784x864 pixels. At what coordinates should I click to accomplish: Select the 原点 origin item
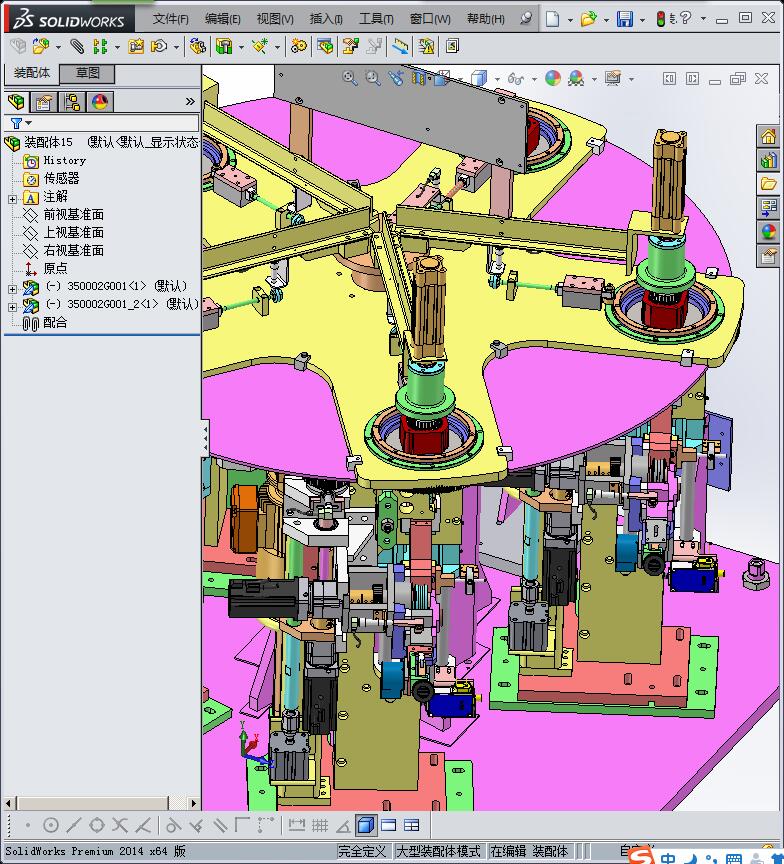click(x=55, y=268)
